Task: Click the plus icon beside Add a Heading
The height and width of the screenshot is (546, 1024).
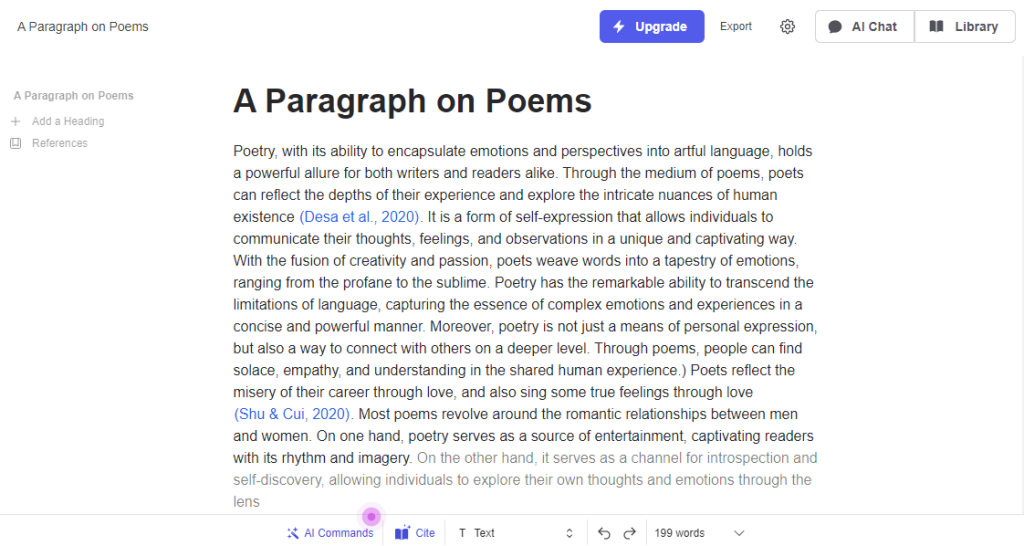Action: pos(15,121)
